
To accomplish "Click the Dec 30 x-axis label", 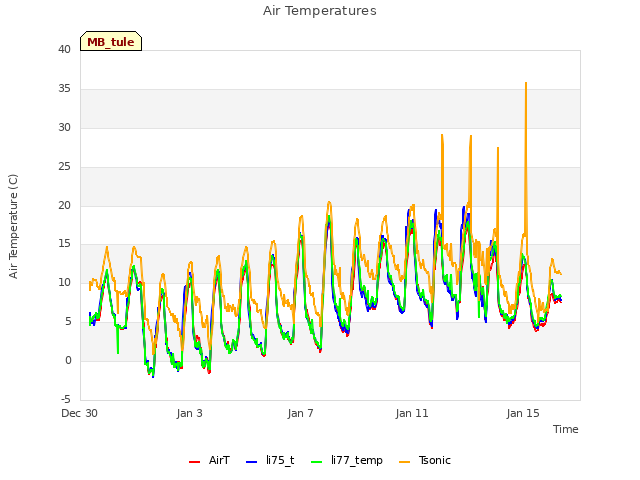I will 79,413.
